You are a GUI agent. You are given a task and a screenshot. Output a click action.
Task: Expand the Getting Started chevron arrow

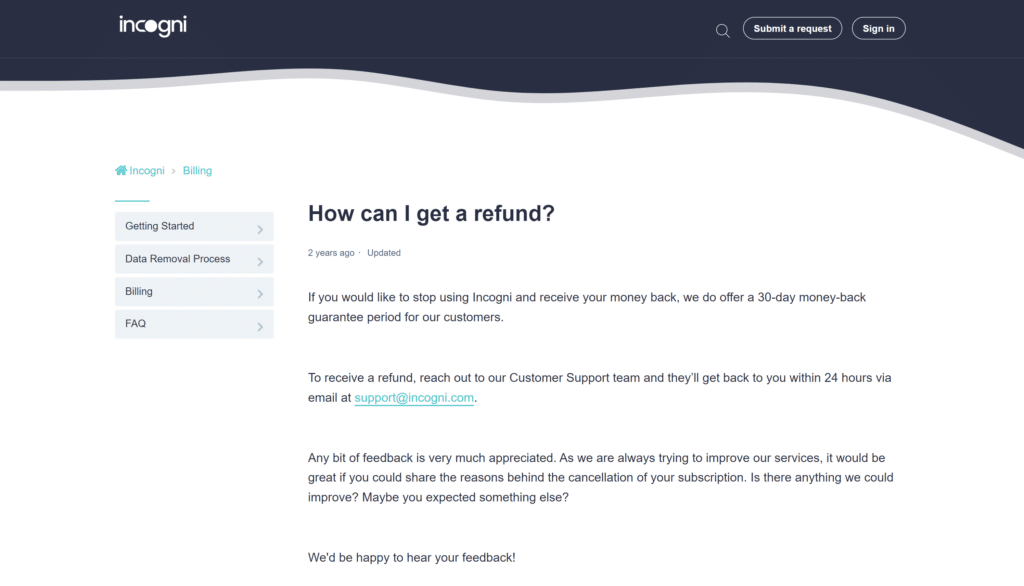(x=260, y=229)
